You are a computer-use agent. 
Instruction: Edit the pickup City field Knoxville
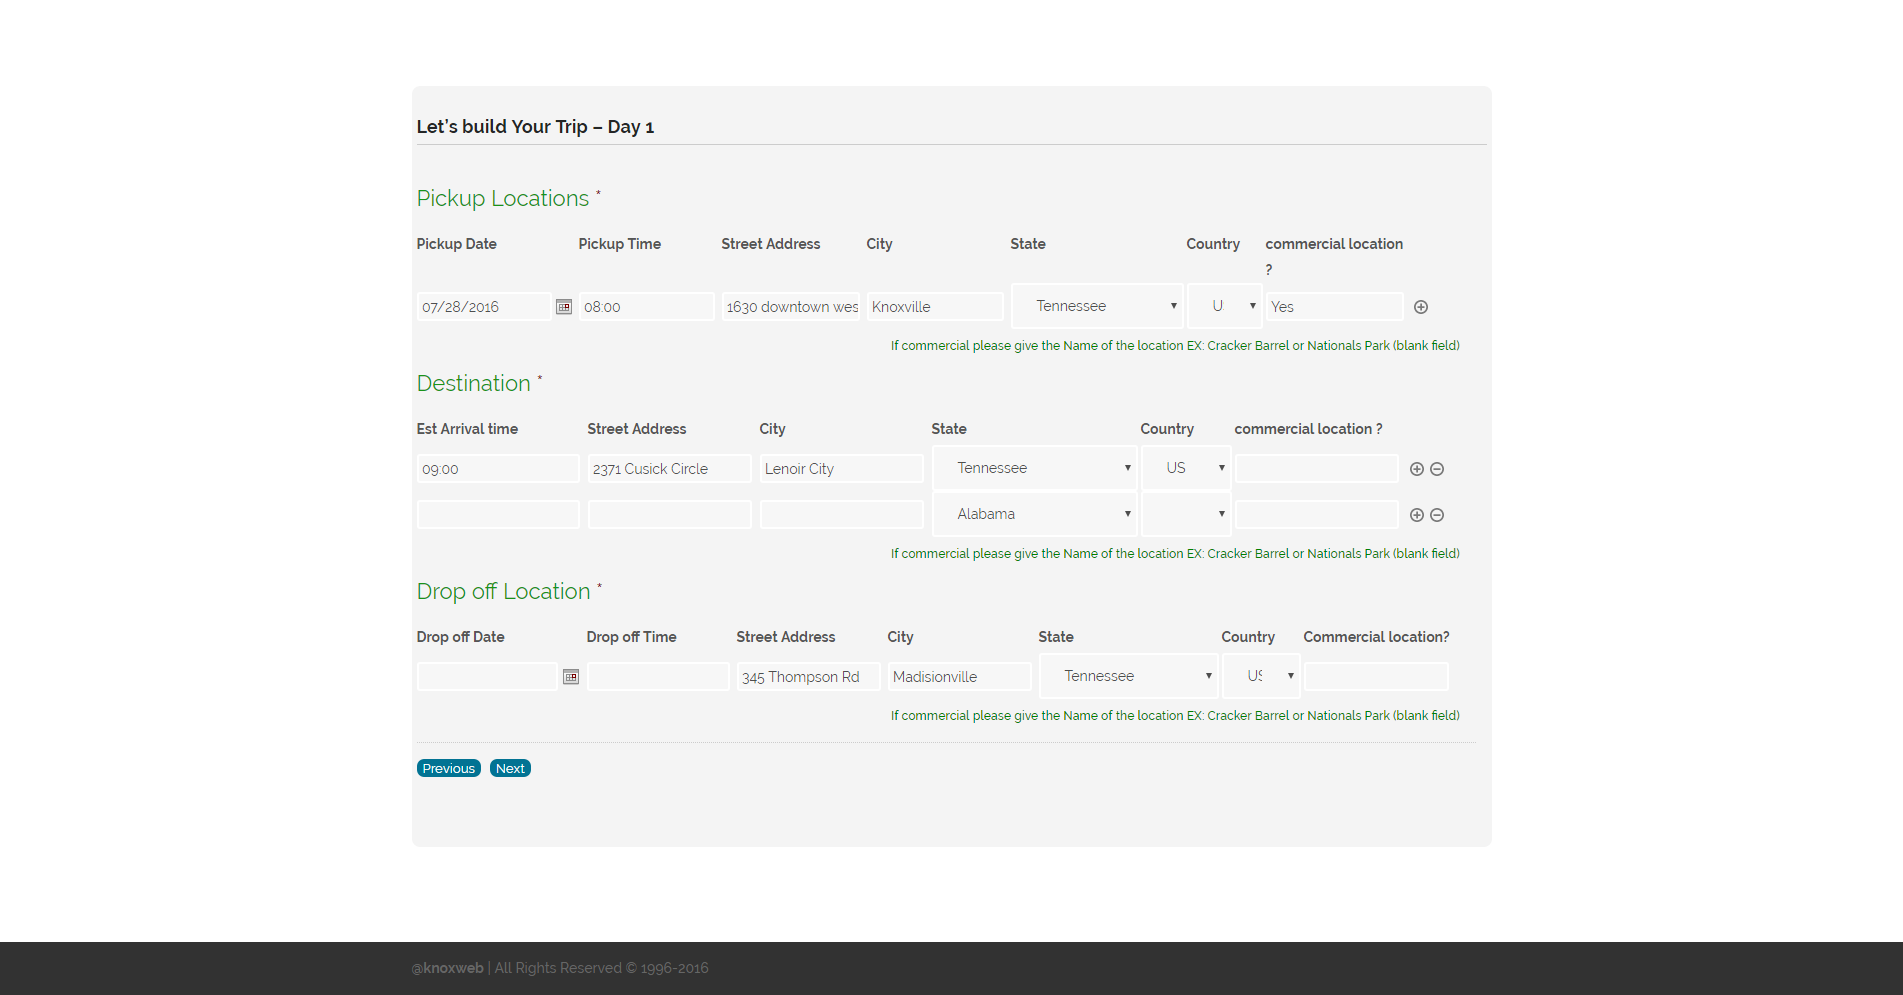click(x=935, y=307)
